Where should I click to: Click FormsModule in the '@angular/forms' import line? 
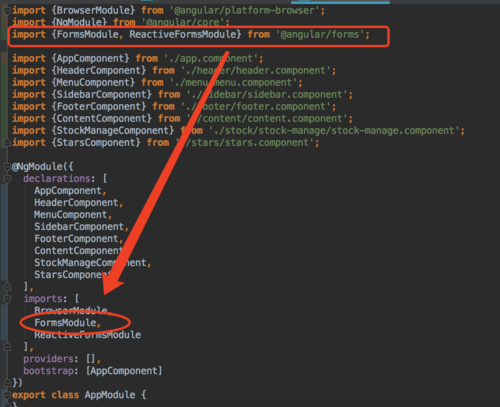(87, 34)
